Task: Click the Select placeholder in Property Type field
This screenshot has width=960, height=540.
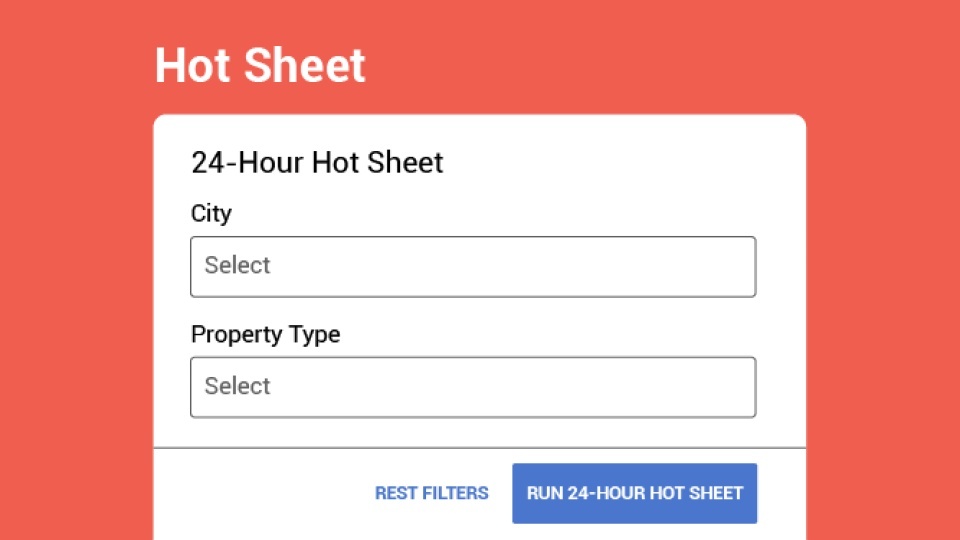Action: 238,387
